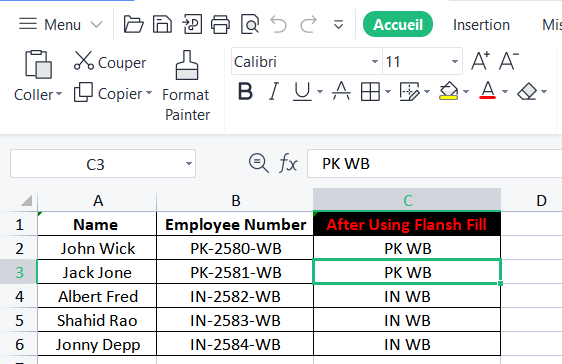Switch to the Accueil tab

pos(398,24)
